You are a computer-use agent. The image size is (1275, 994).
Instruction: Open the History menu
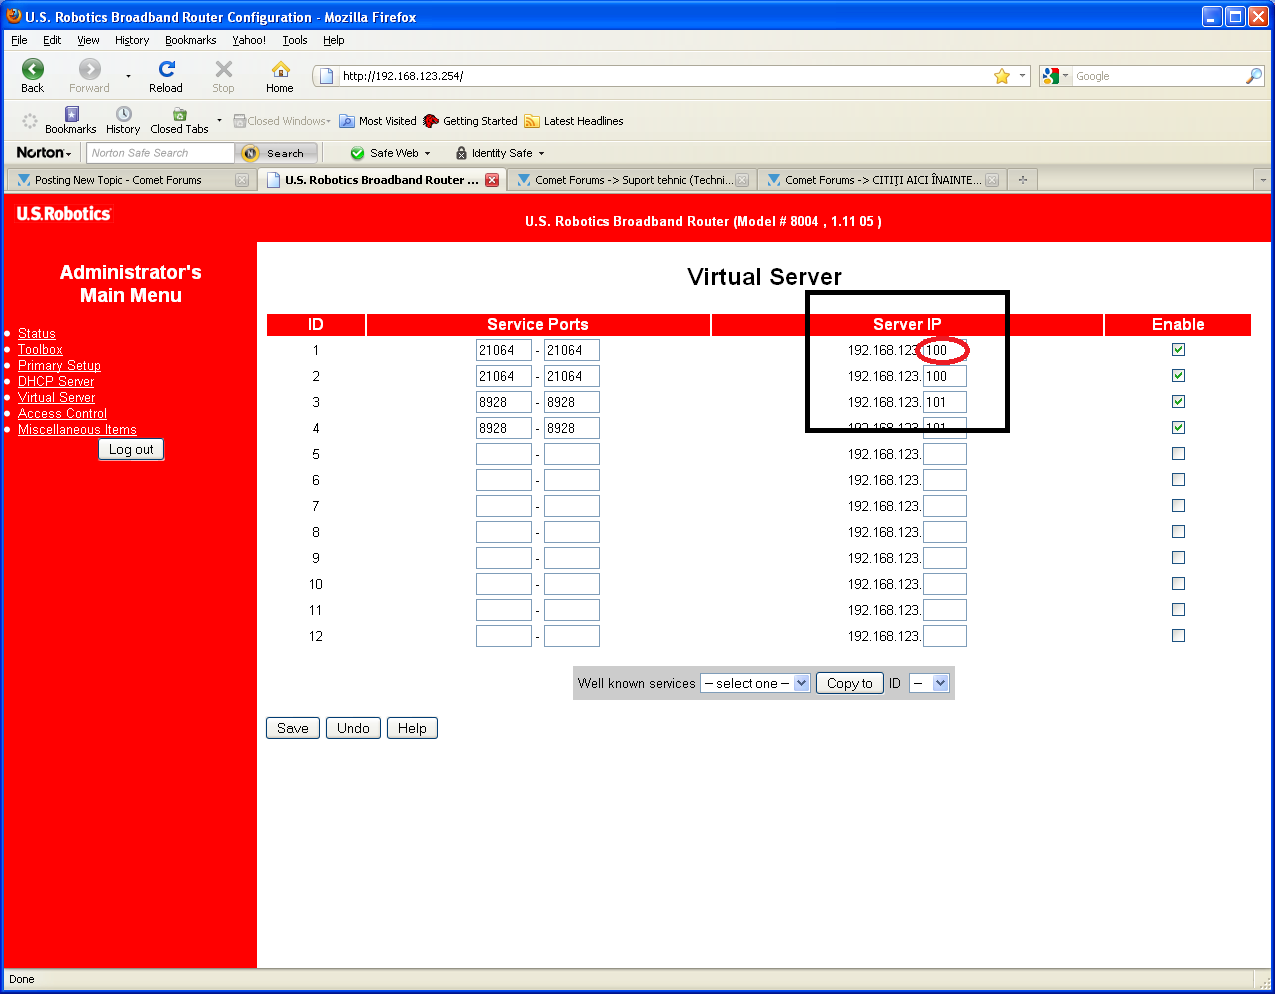tap(132, 40)
